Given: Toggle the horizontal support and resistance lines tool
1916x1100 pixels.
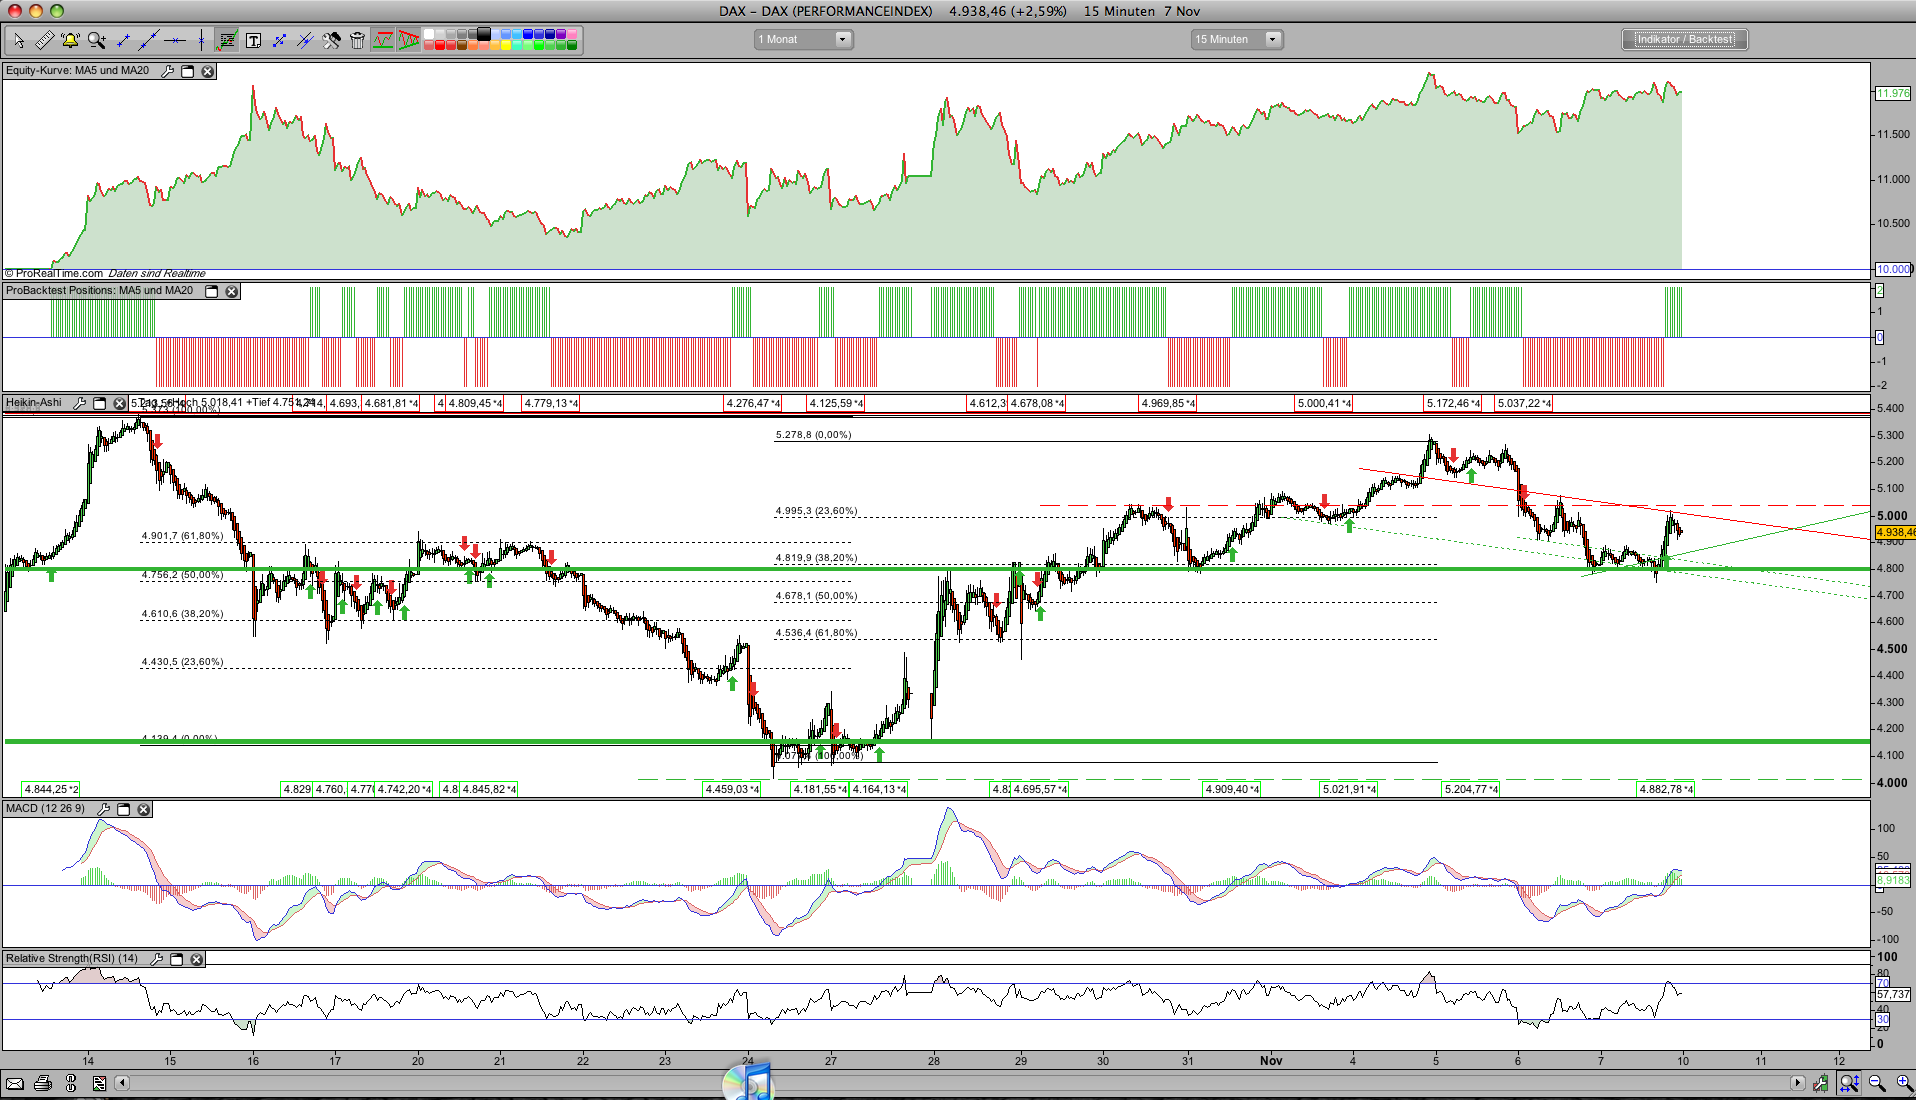Looking at the screenshot, I should pos(383,40).
